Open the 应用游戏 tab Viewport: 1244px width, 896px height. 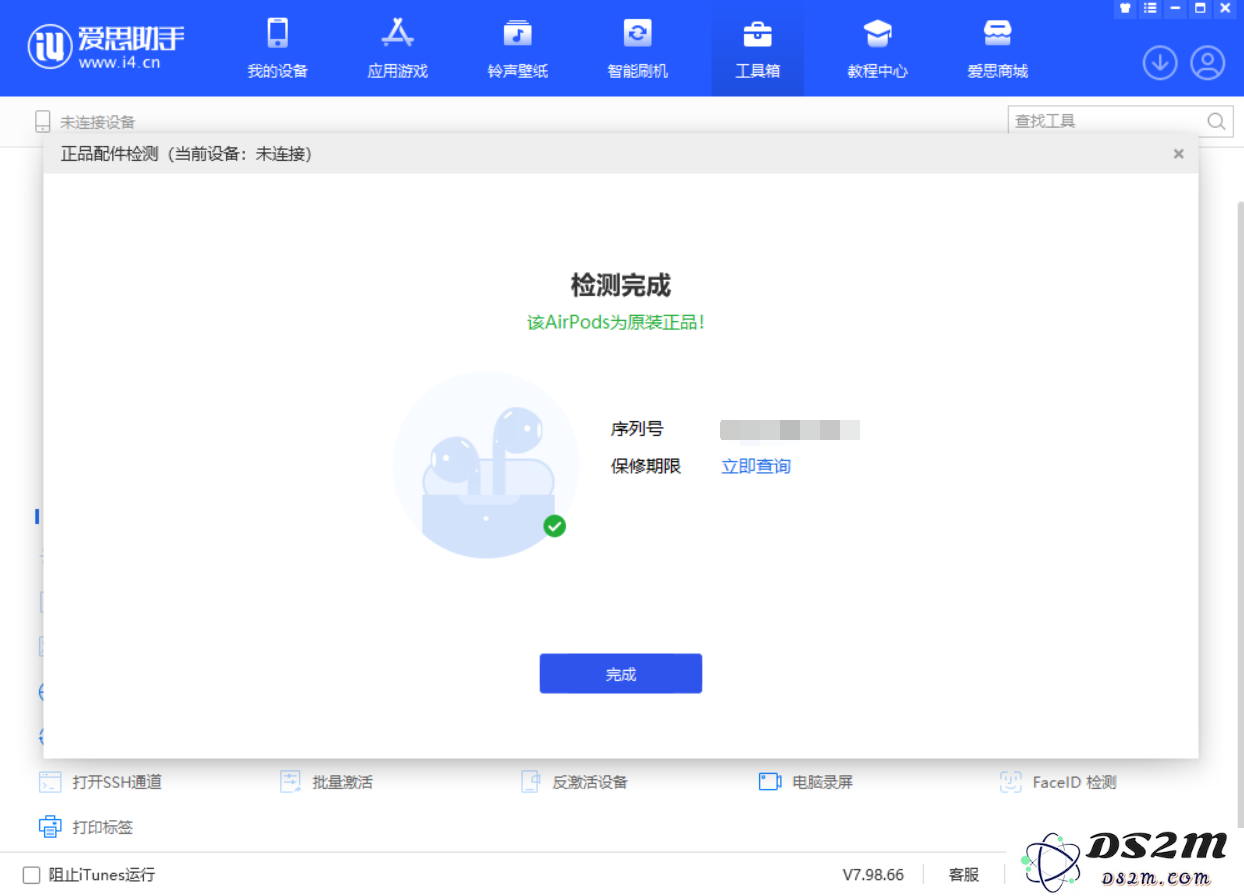point(398,48)
